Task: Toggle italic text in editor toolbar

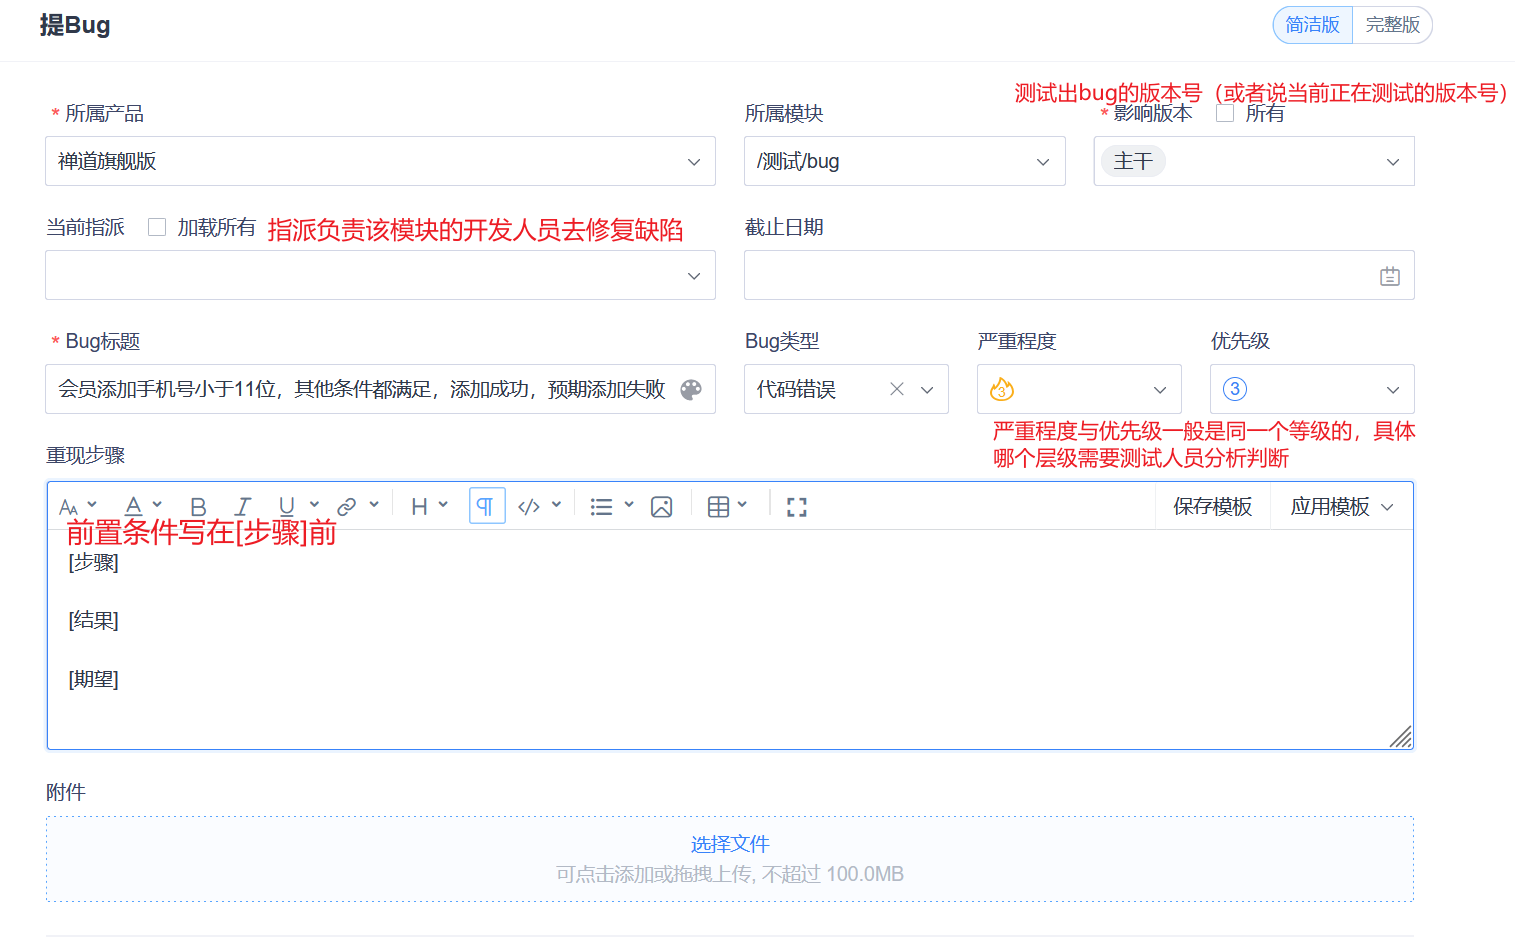Action: click(x=242, y=507)
